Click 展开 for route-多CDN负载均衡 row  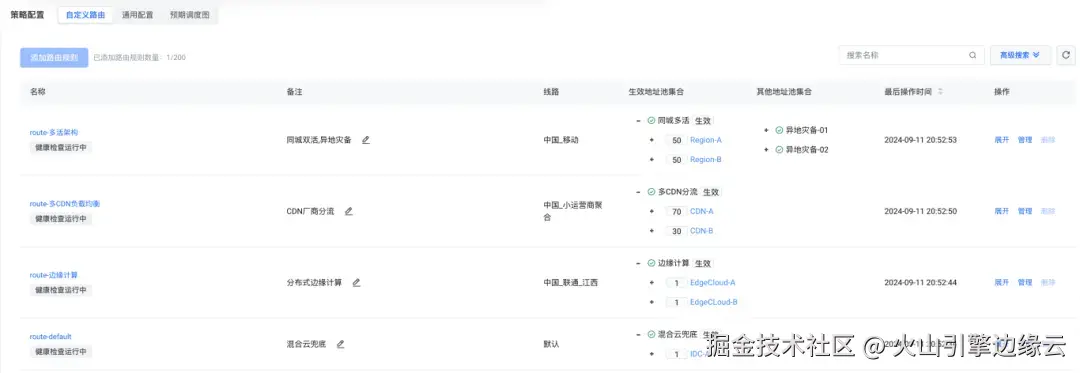pyautogui.click(x=1001, y=211)
